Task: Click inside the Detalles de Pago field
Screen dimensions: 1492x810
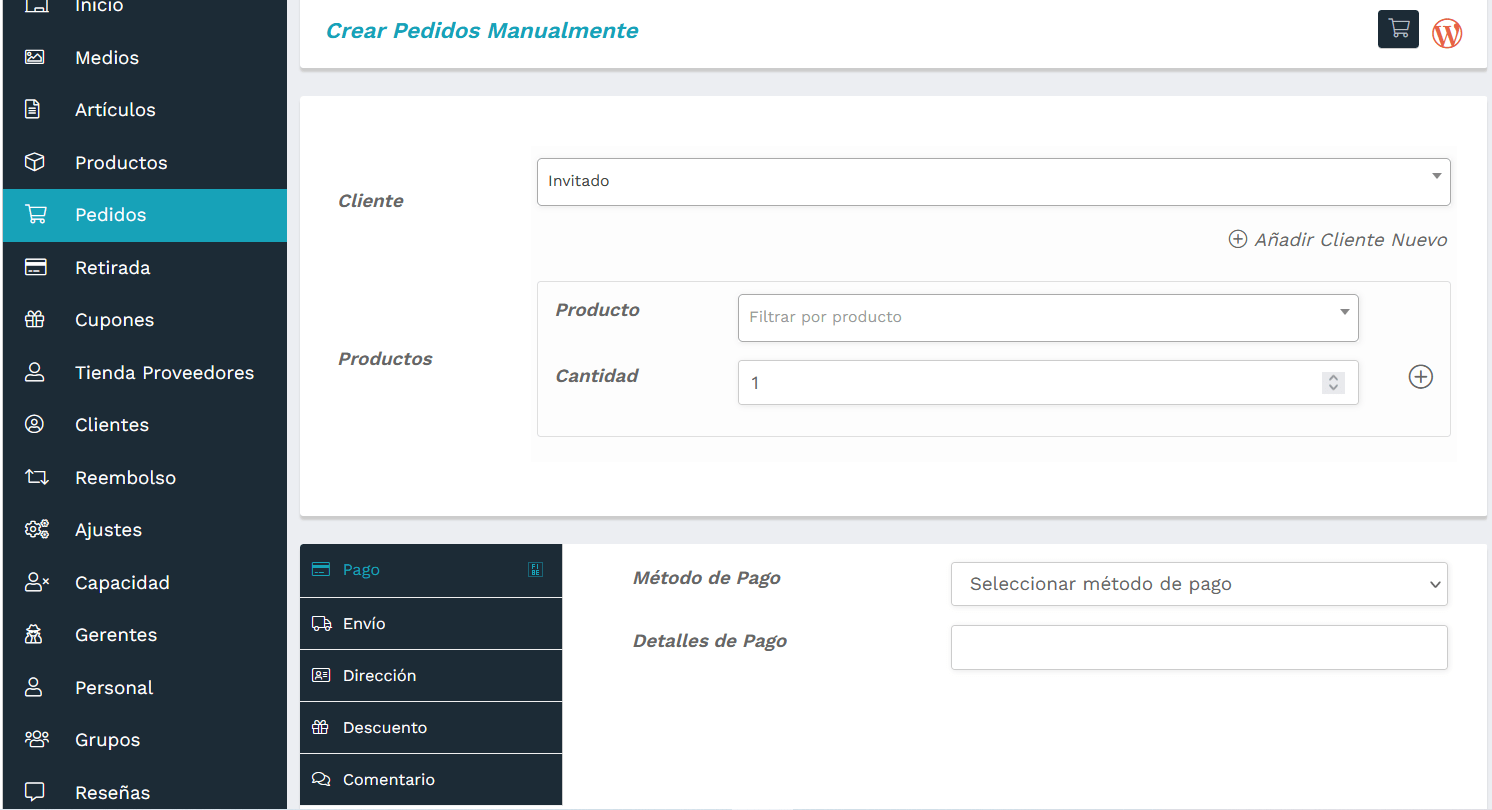Action: pos(1199,647)
